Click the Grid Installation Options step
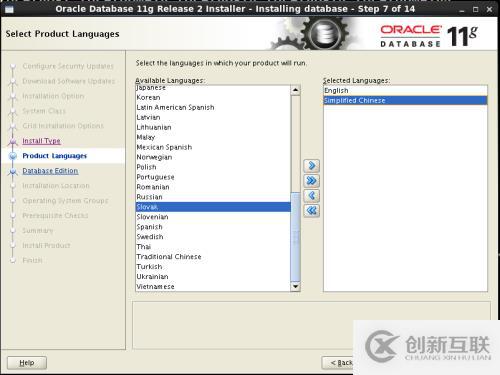 tap(63, 126)
